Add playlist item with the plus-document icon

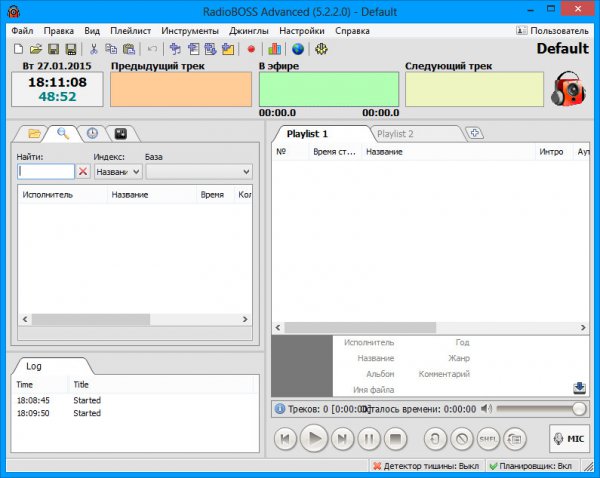(193, 49)
